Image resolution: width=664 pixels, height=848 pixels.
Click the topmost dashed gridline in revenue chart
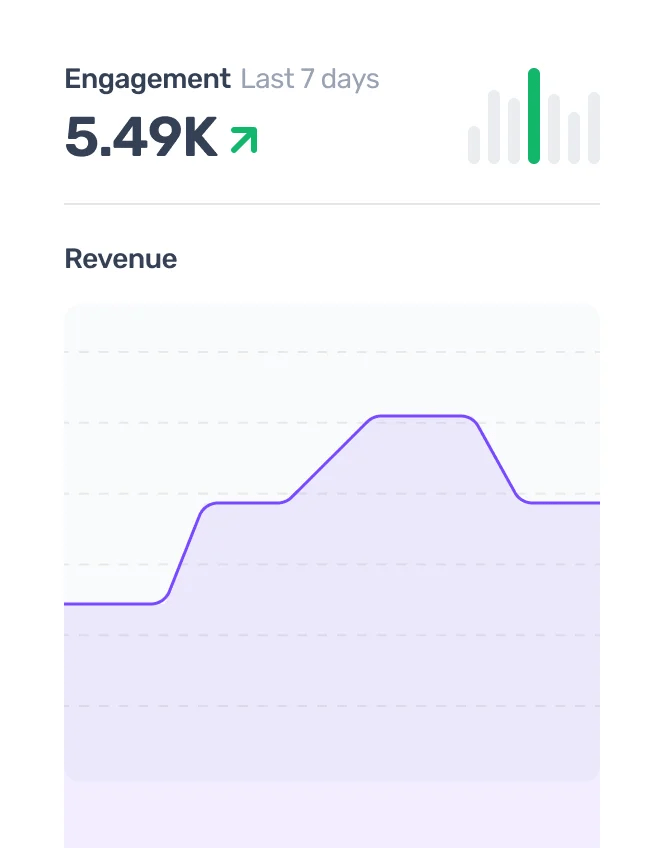330,352
